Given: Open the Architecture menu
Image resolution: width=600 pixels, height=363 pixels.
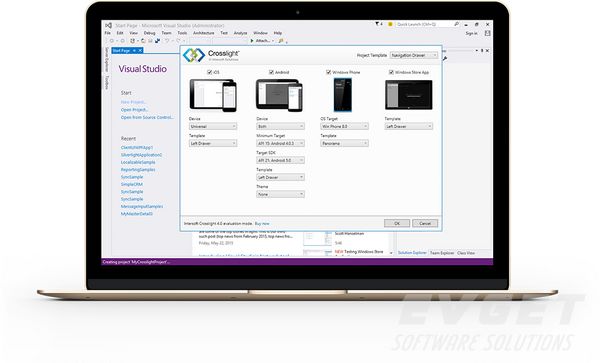Looking at the screenshot, I should pyautogui.click(x=204, y=33).
